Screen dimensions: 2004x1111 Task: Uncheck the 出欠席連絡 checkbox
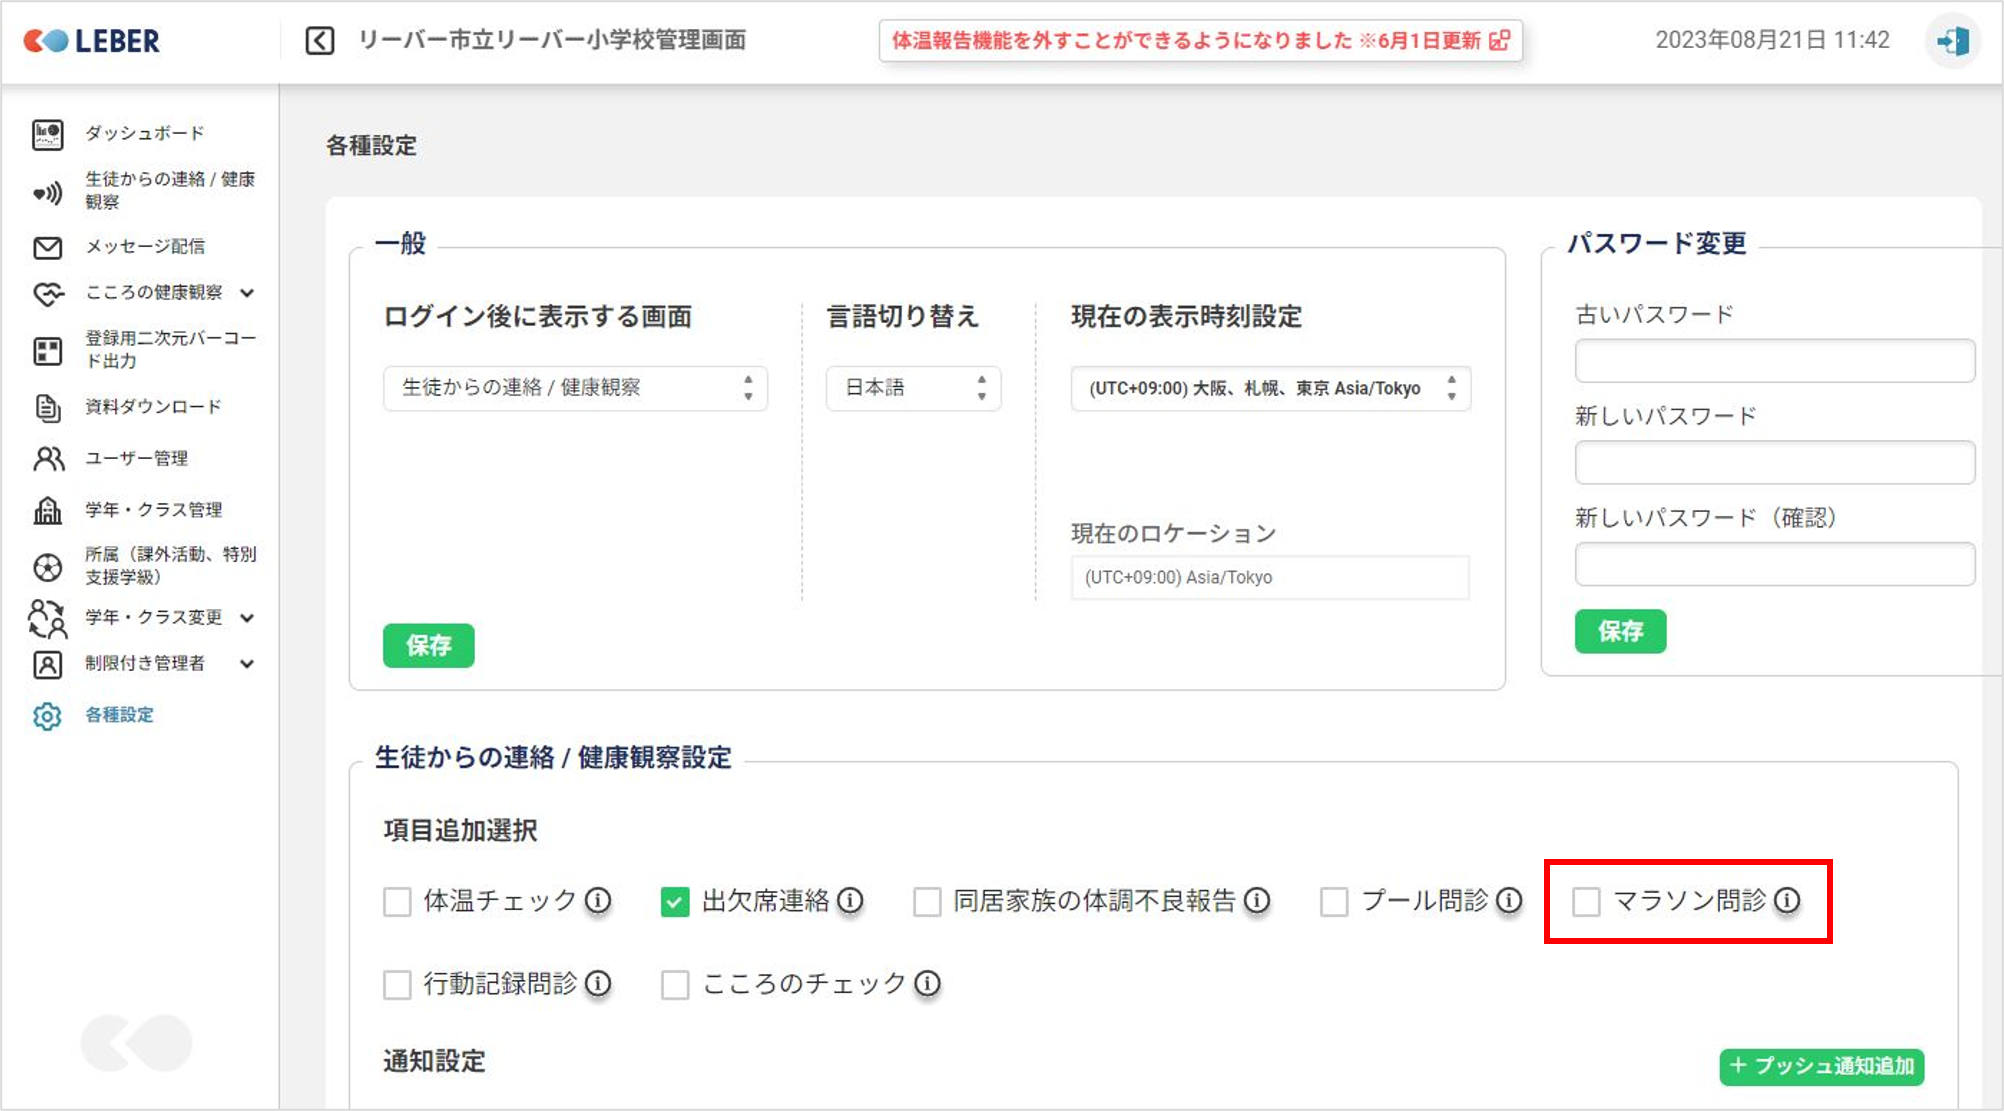point(675,902)
